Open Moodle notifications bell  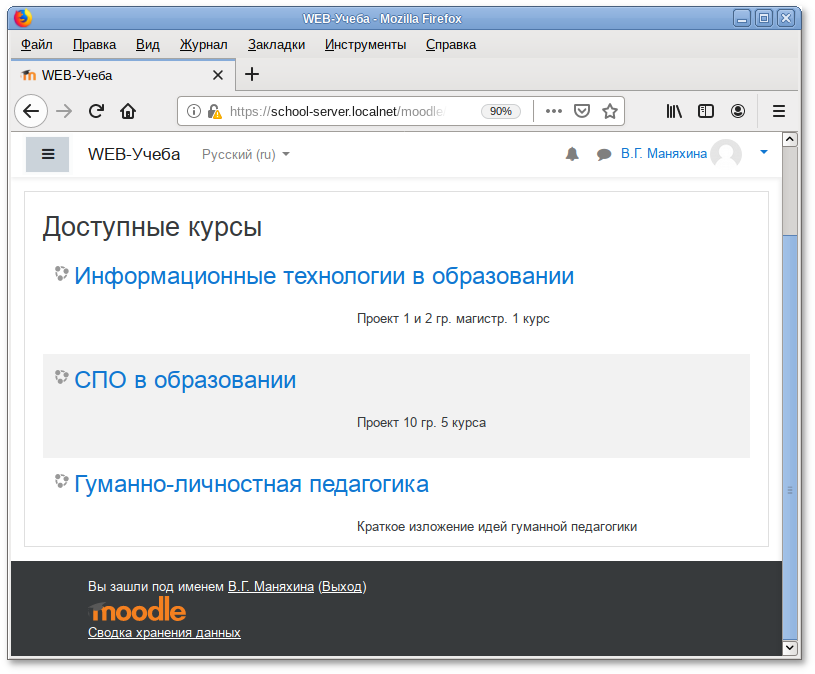click(x=572, y=154)
